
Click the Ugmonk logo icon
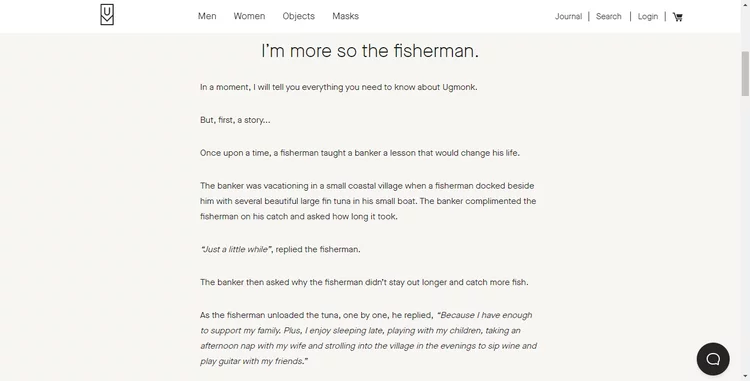click(107, 15)
